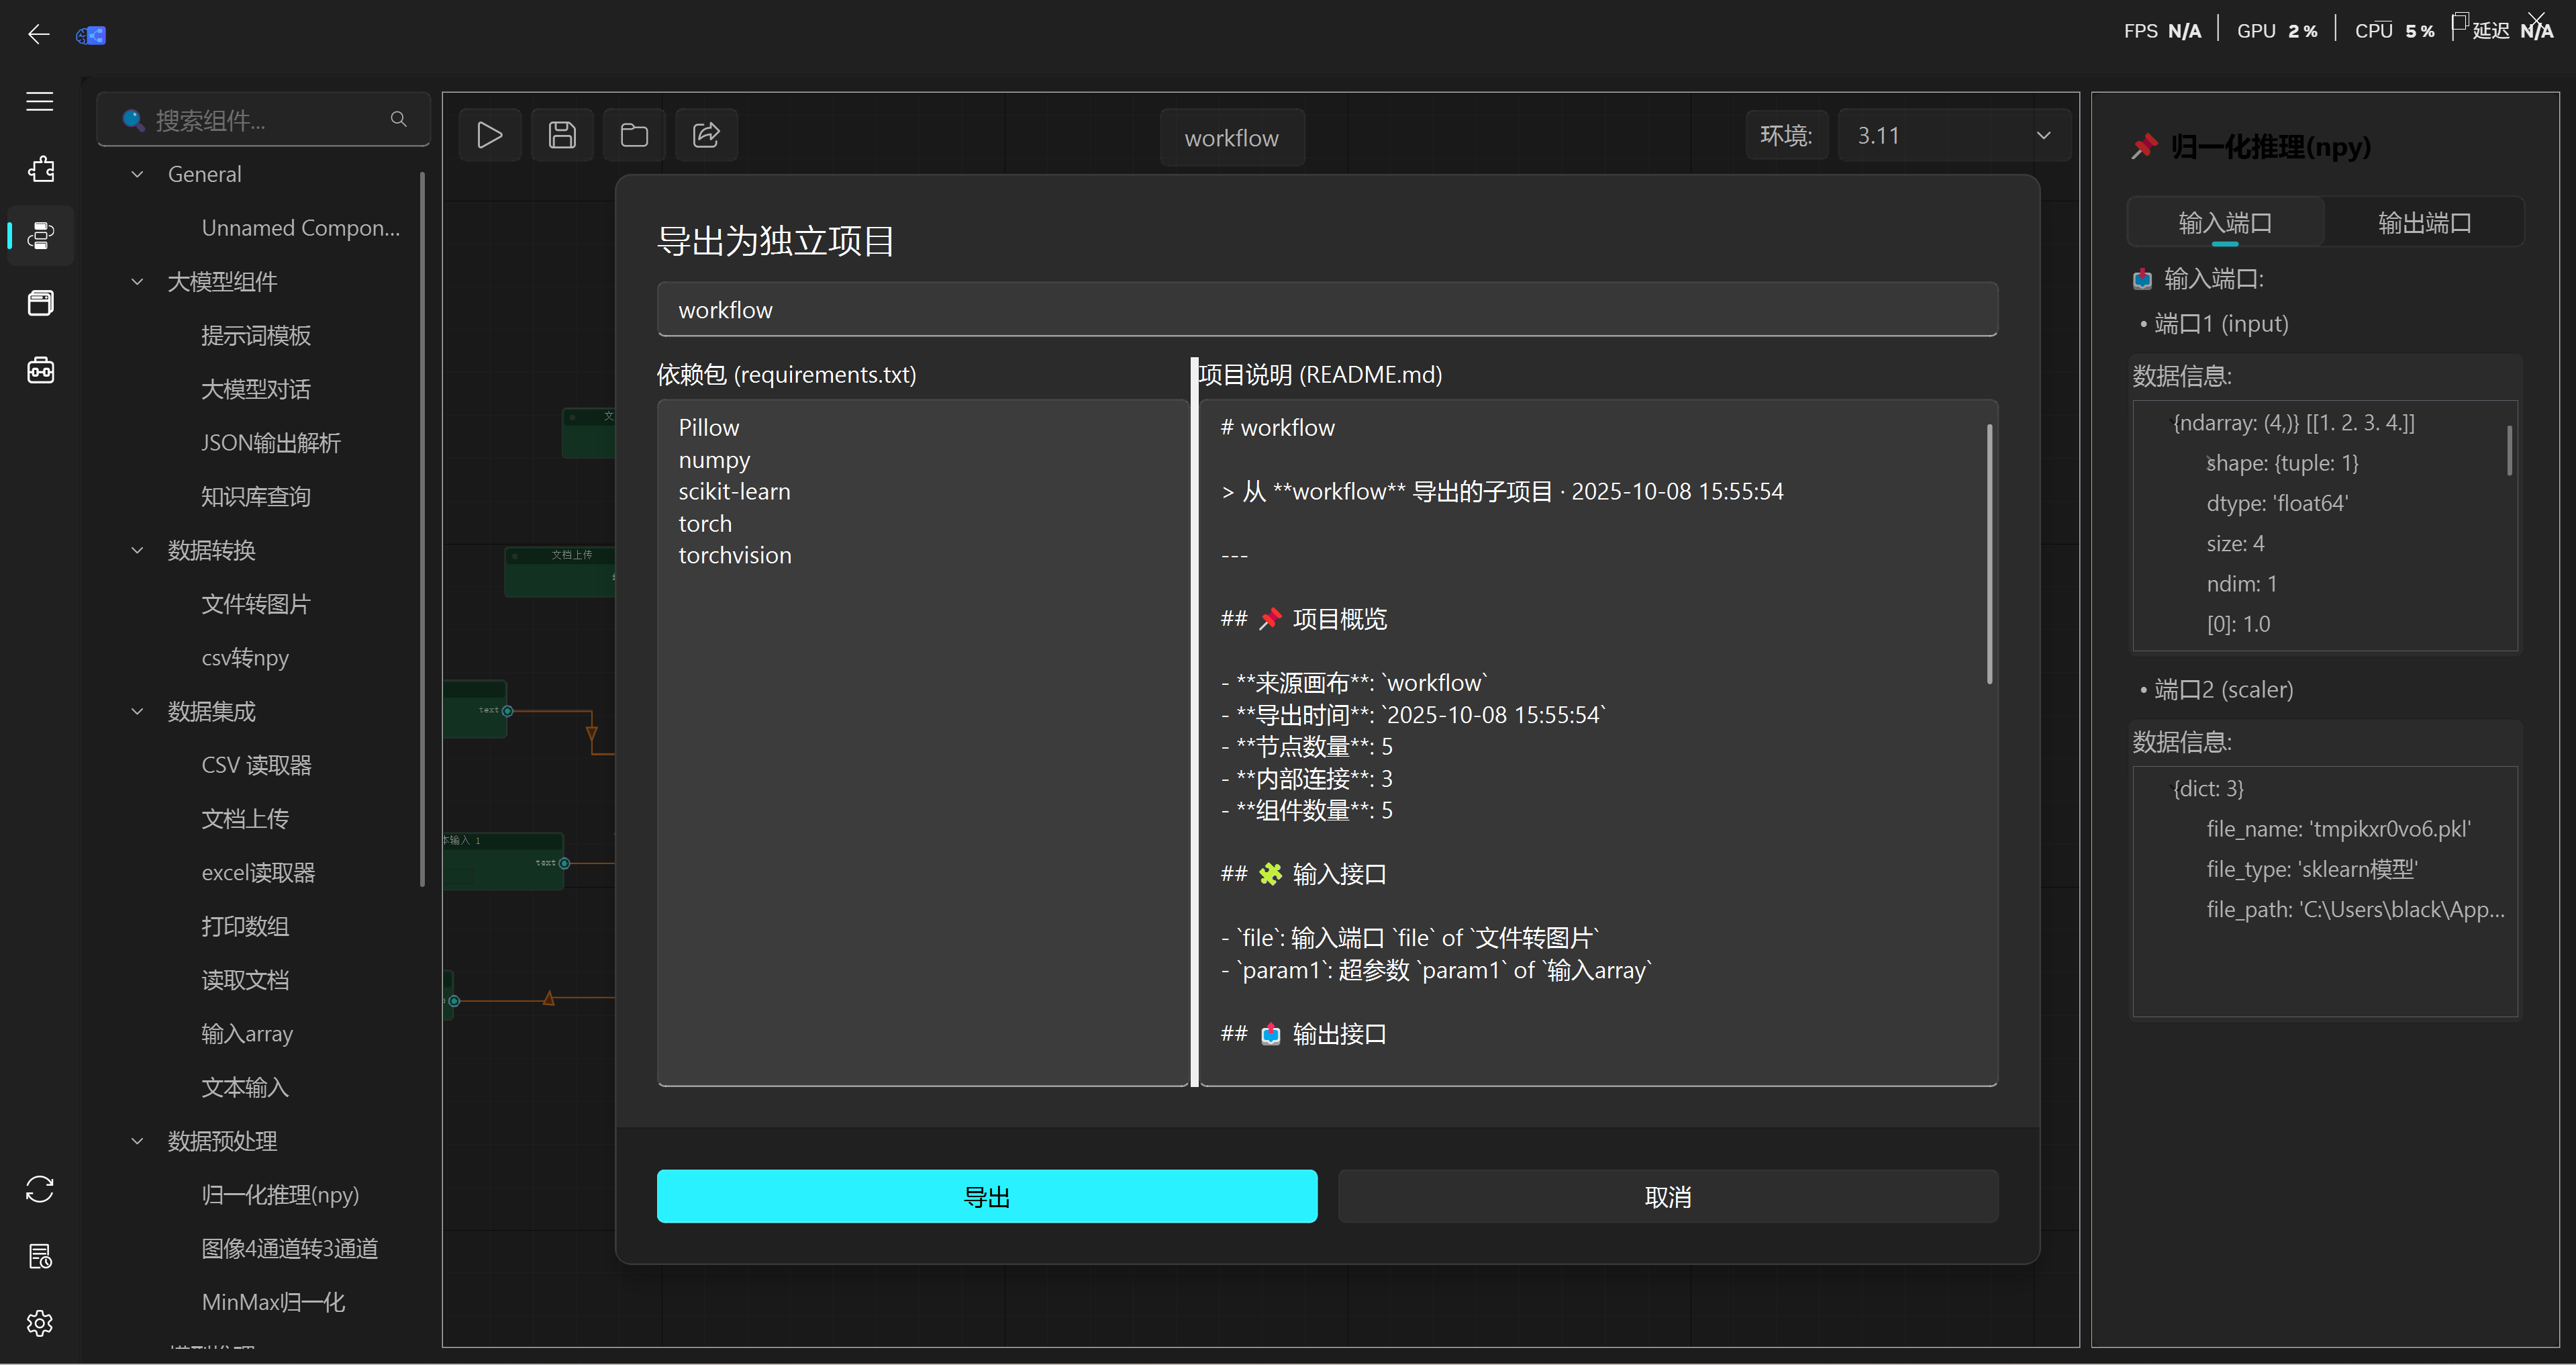This screenshot has width=2576, height=1365.
Task: Click the GPU usage indicator
Action: 2277,31
